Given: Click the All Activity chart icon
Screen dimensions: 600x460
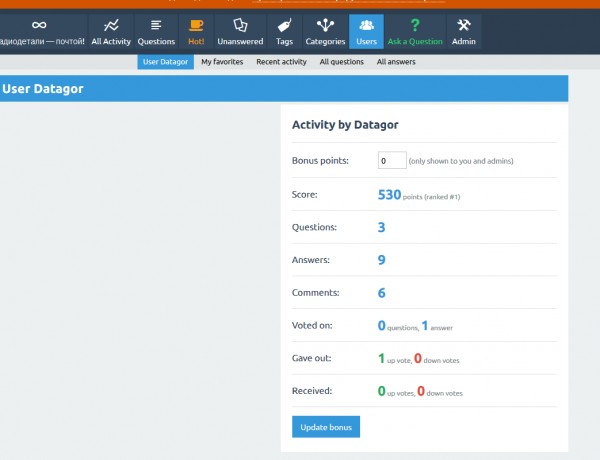Looking at the screenshot, I should tap(111, 25).
